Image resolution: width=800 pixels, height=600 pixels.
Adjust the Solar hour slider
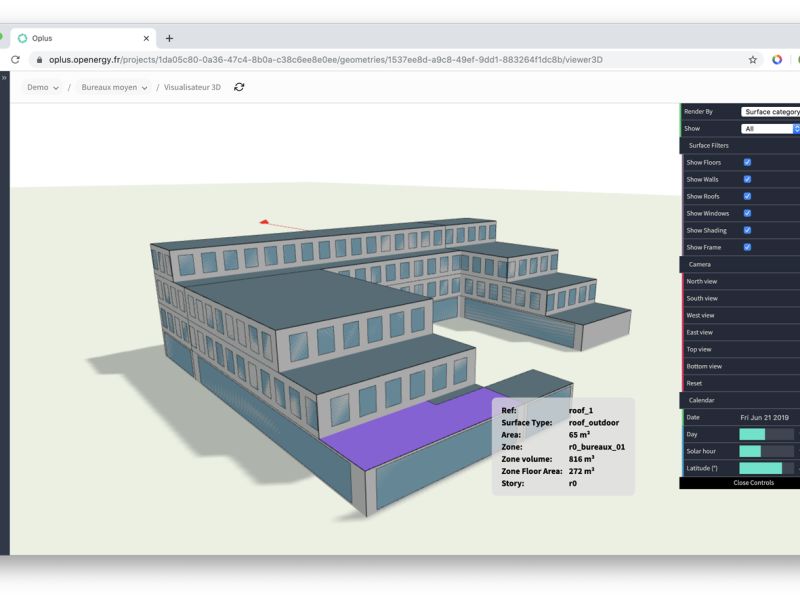pos(766,451)
